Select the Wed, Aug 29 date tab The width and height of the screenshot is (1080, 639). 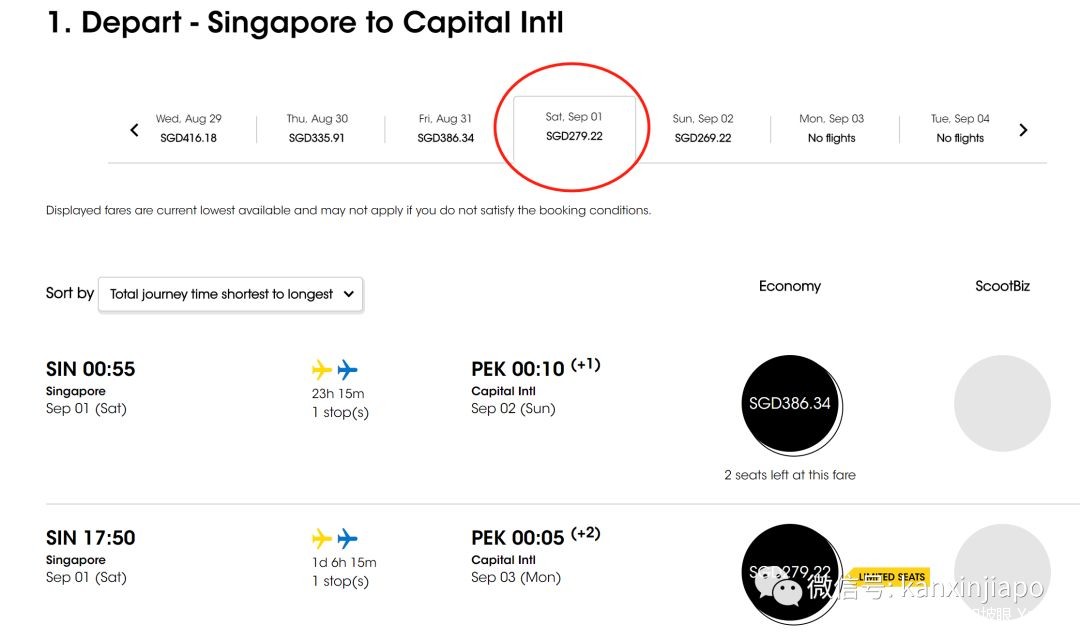point(188,128)
